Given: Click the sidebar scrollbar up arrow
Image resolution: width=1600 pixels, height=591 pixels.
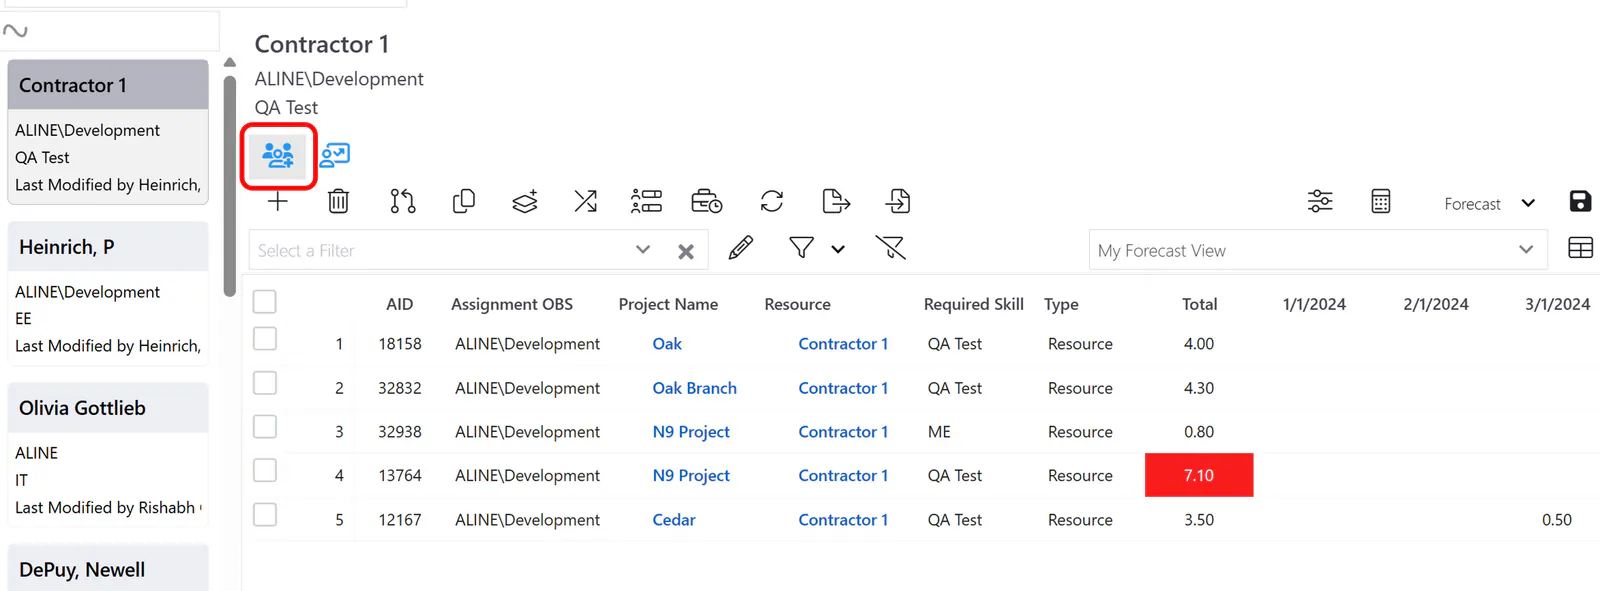Looking at the screenshot, I should pyautogui.click(x=230, y=62).
